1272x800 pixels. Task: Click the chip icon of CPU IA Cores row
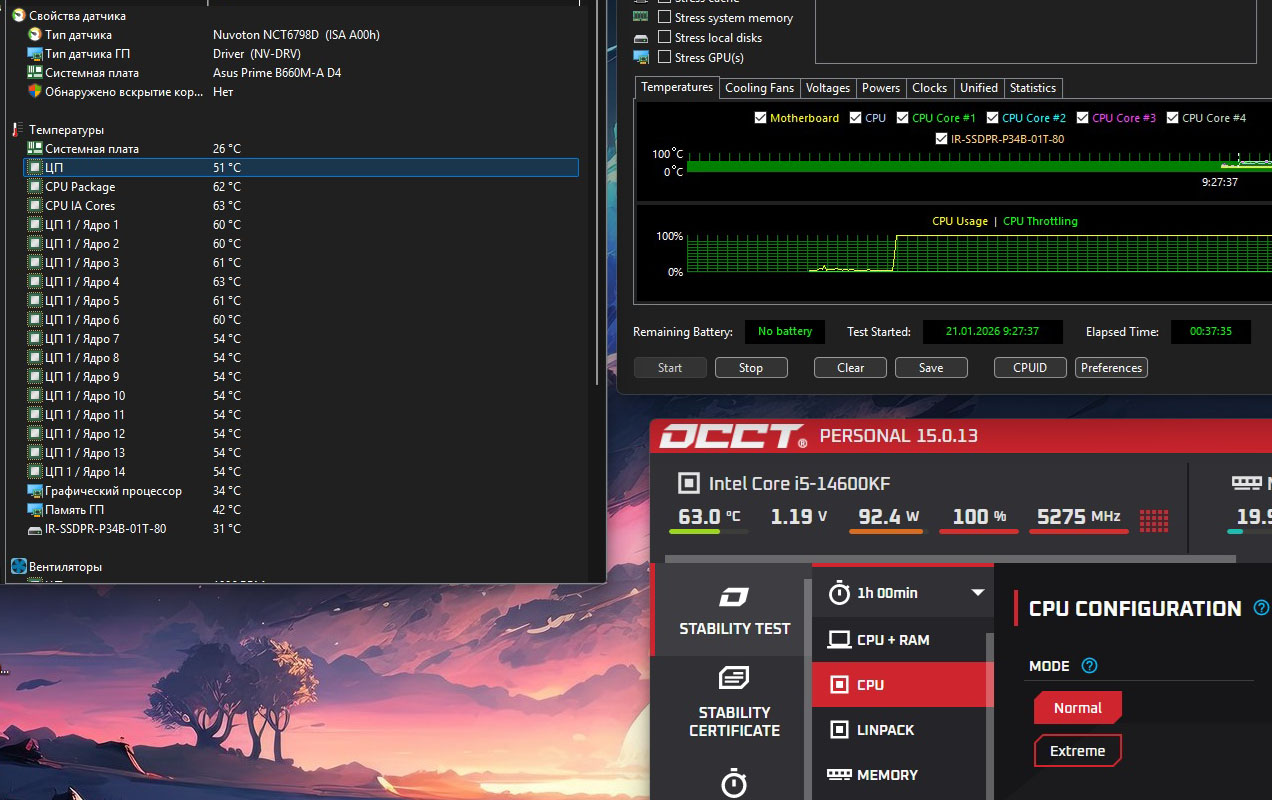(35, 206)
